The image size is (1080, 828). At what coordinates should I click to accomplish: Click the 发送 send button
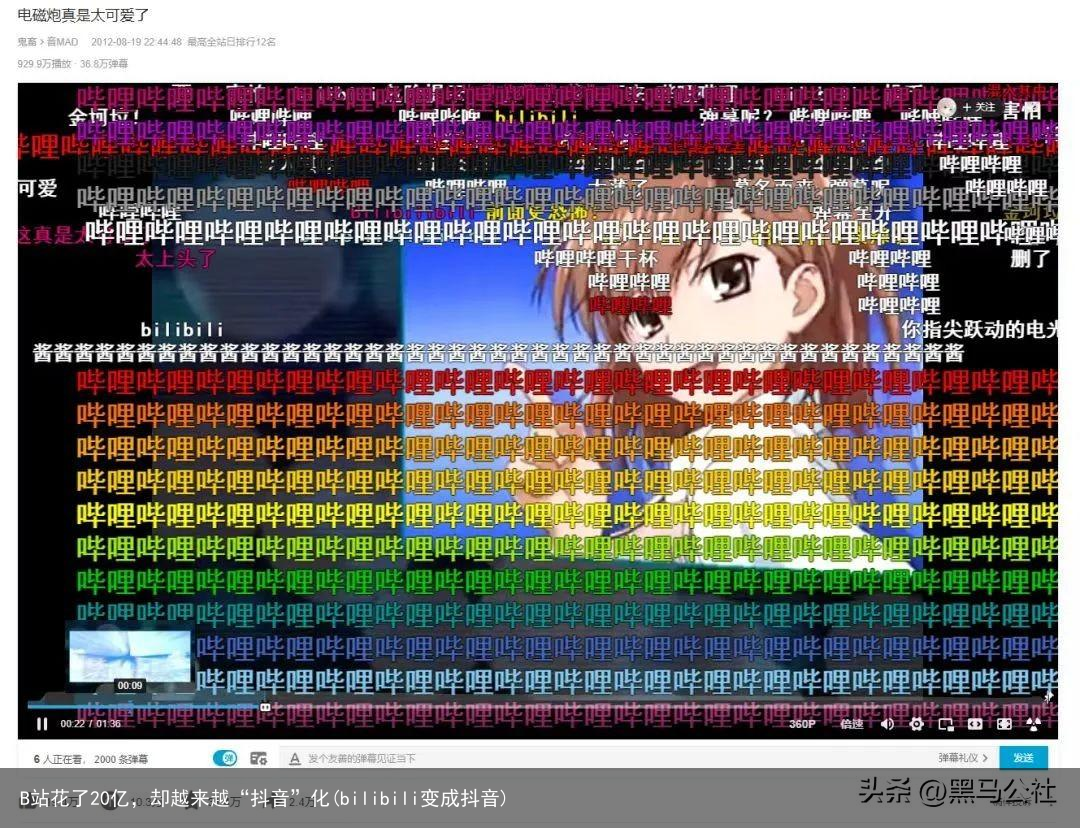[1023, 758]
